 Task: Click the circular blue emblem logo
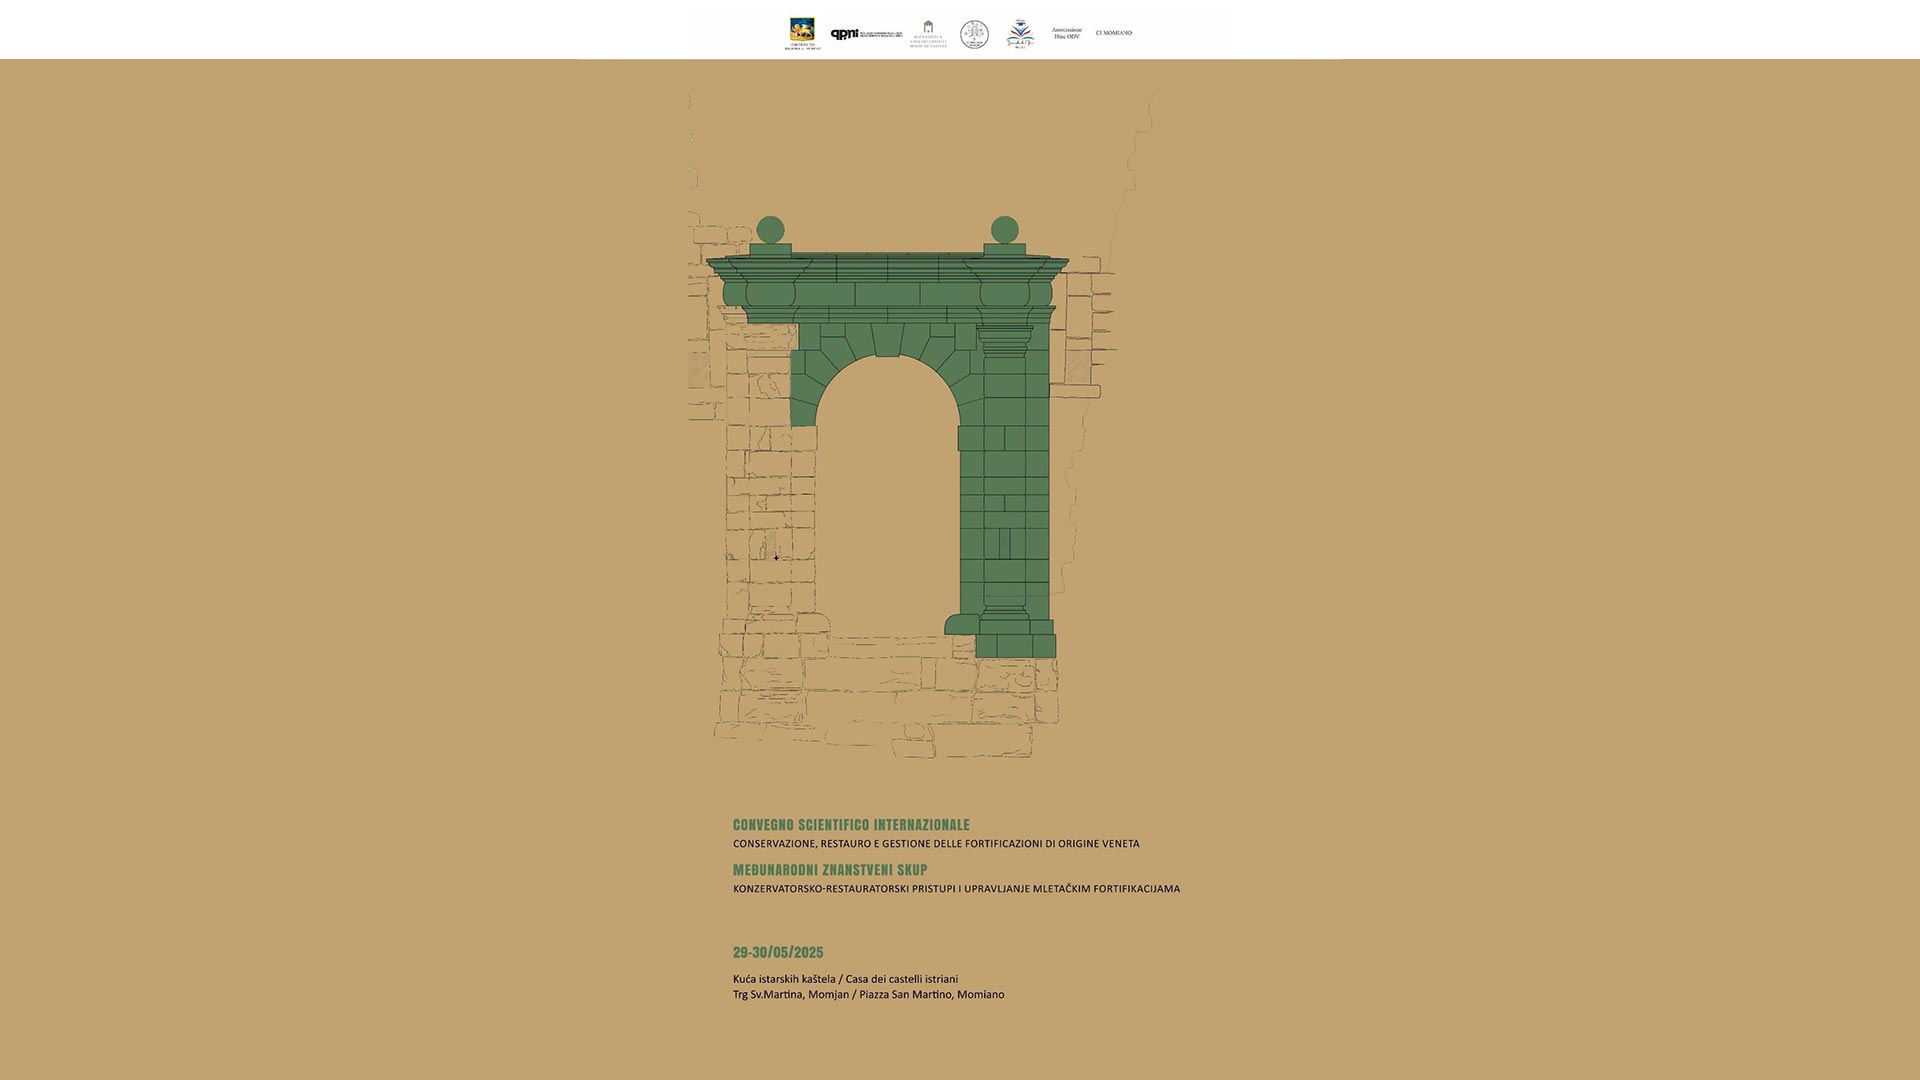coord(974,34)
